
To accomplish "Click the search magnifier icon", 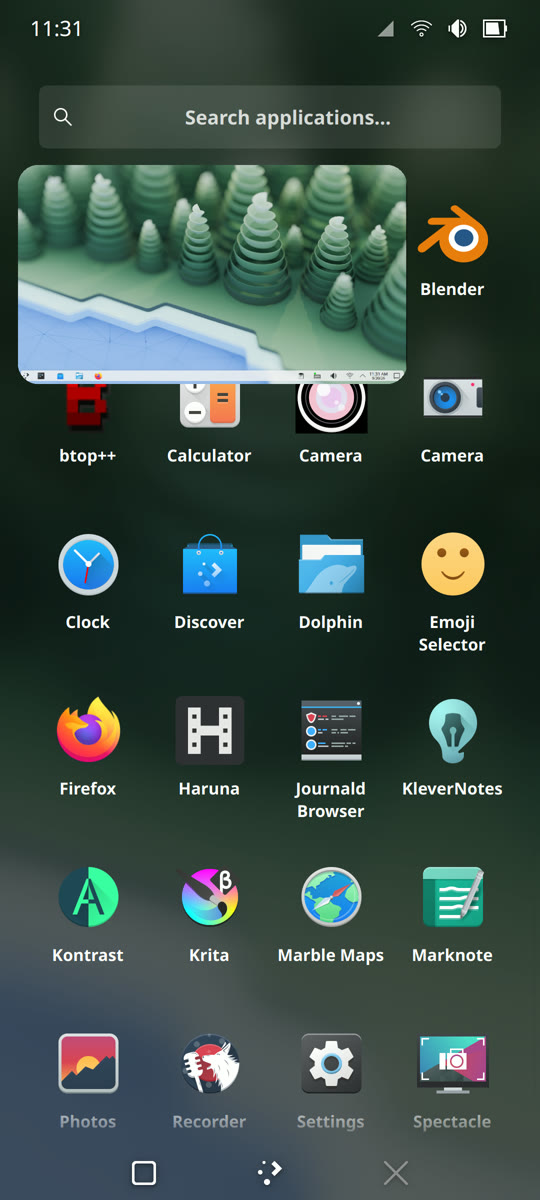I will pos(63,117).
